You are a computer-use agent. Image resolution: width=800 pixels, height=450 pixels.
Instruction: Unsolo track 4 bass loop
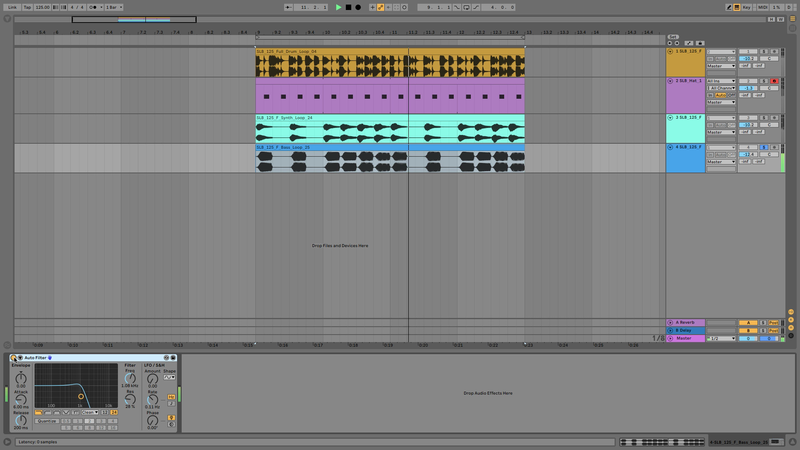(x=764, y=147)
